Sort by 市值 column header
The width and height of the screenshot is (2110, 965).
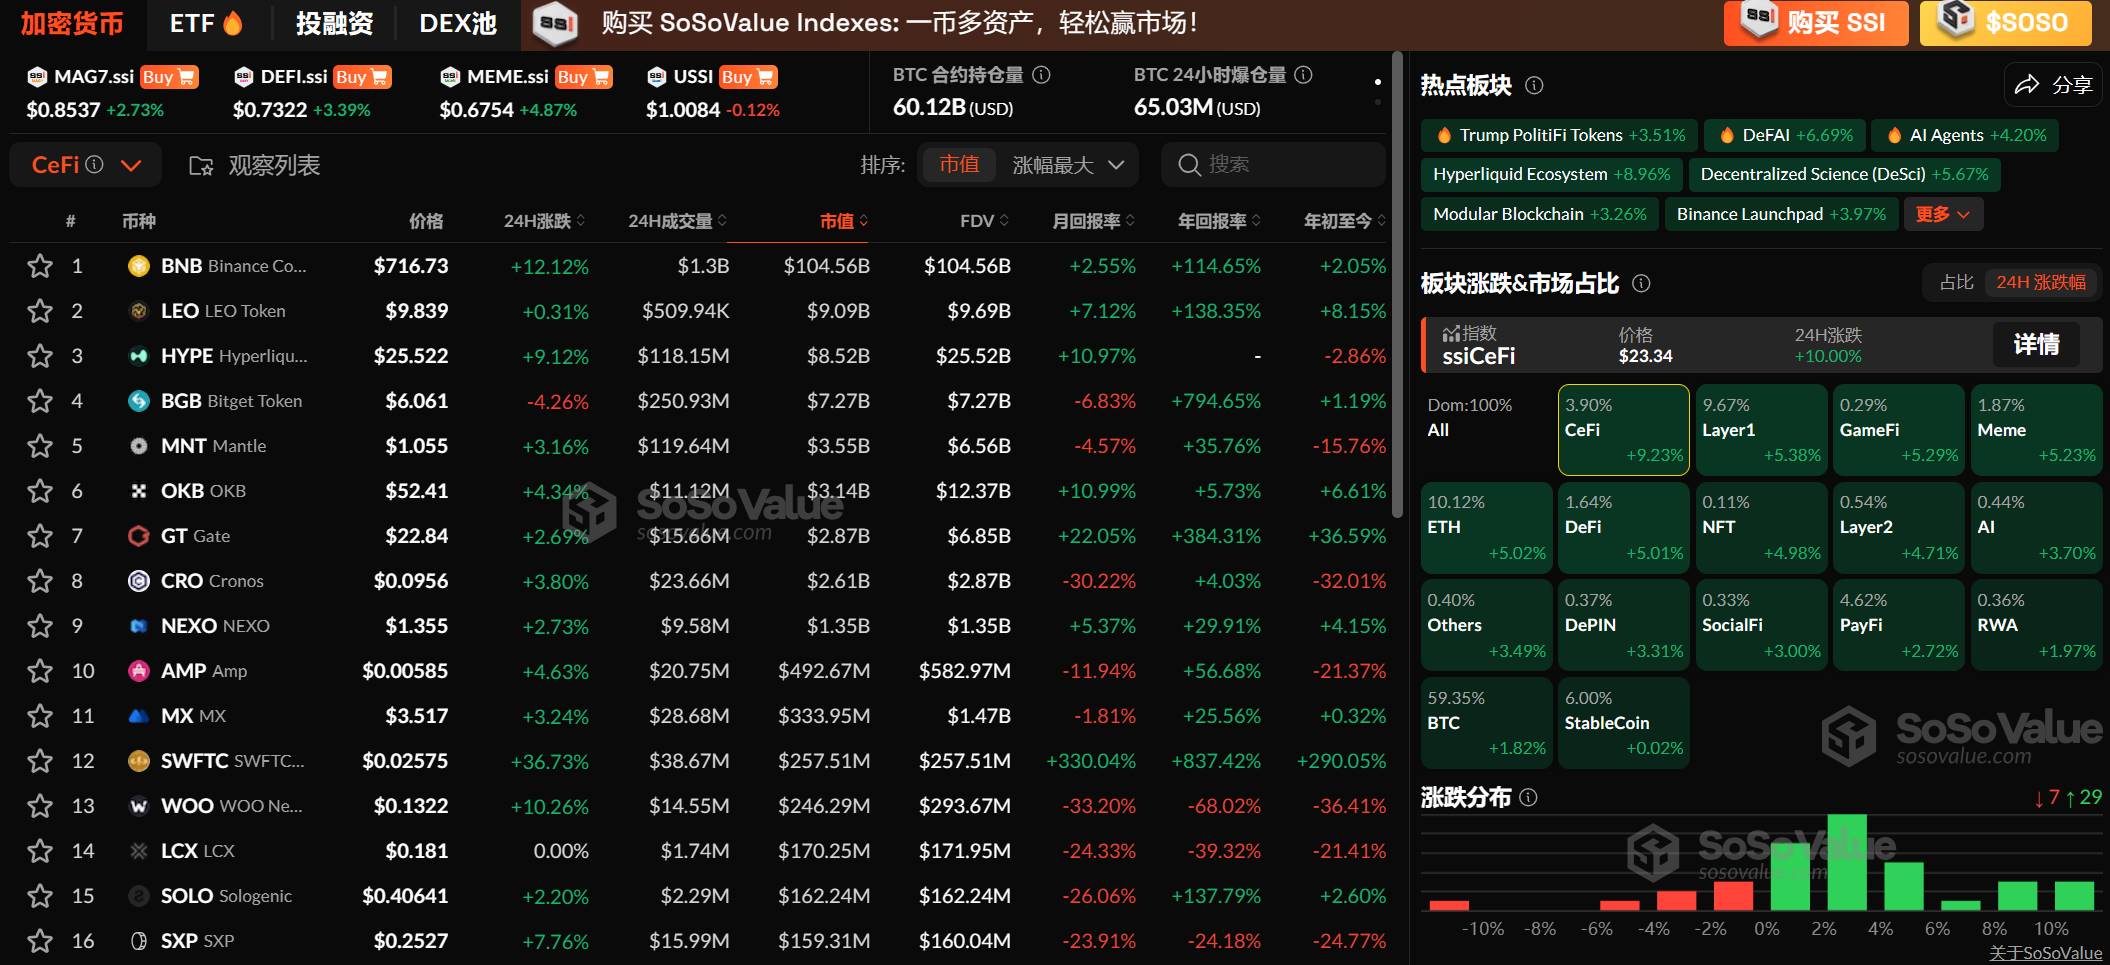pos(844,221)
